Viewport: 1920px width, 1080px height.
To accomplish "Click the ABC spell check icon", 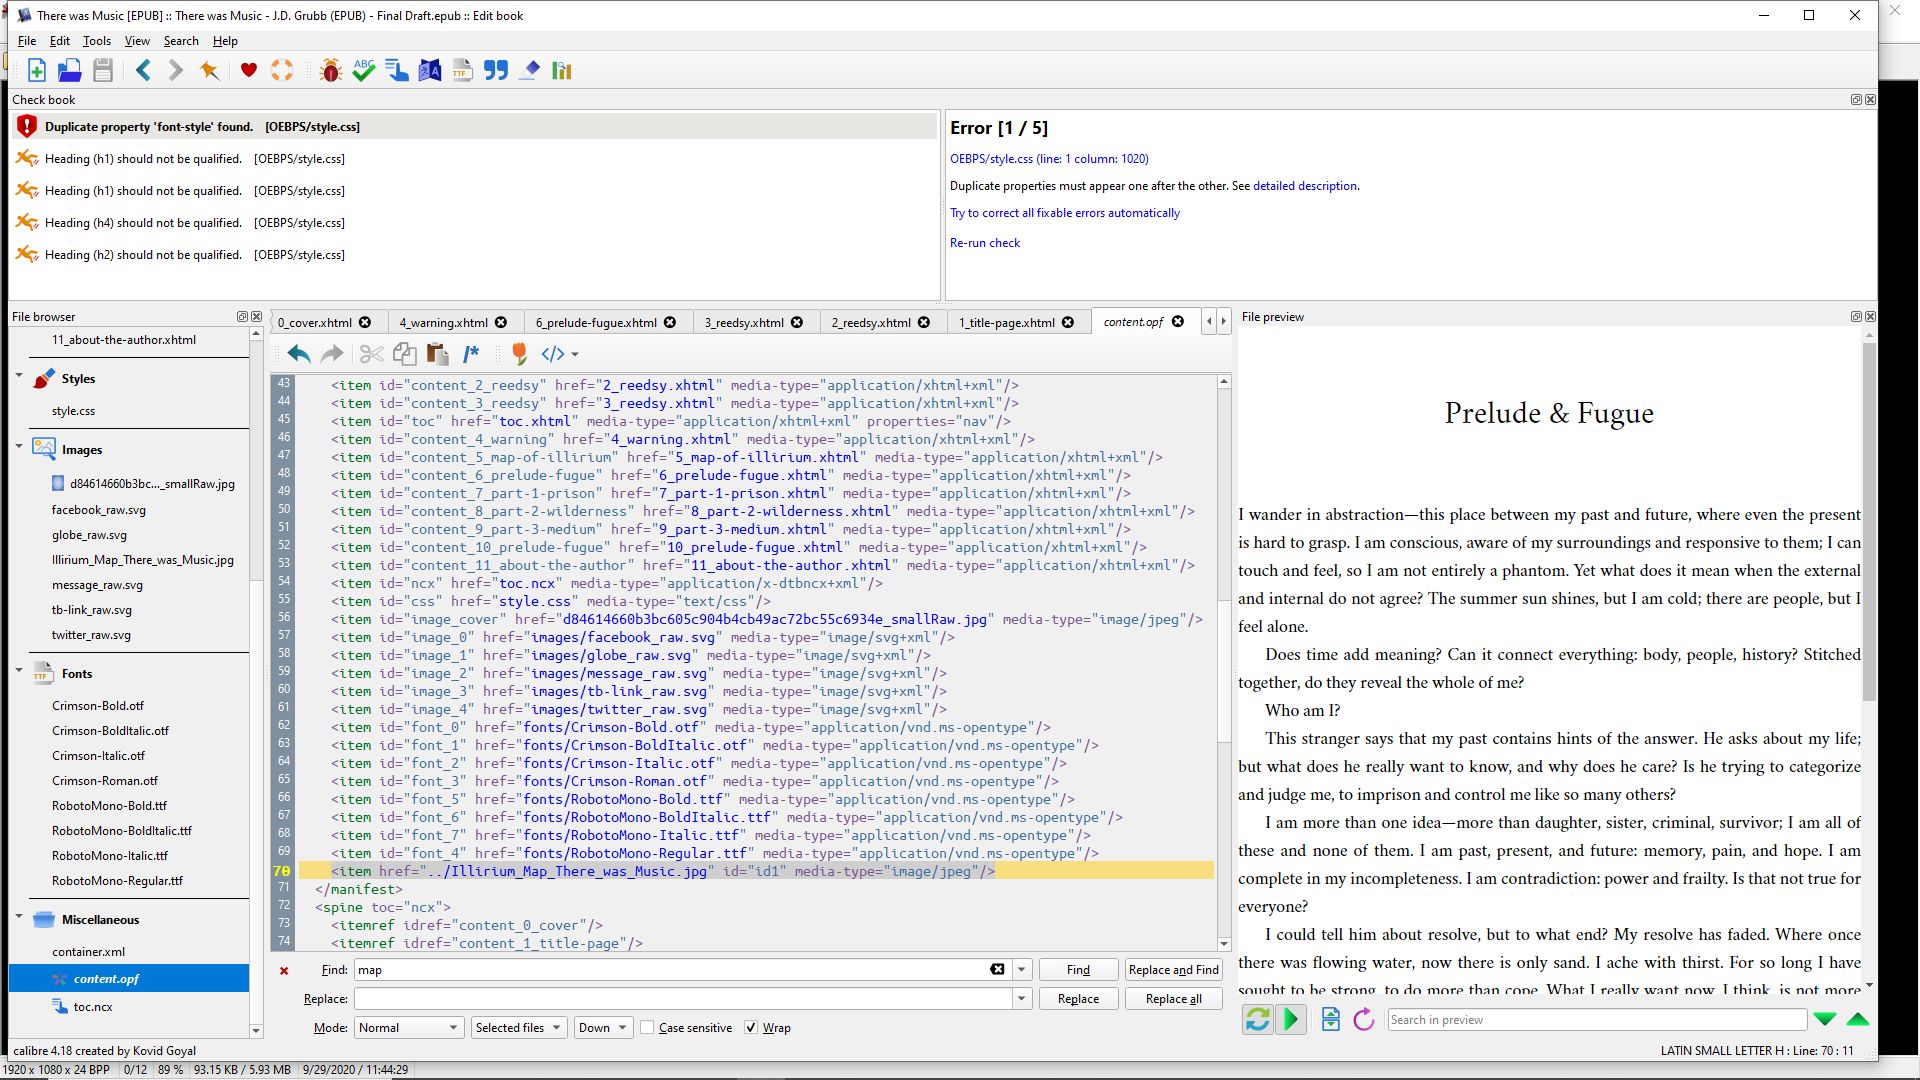I will tap(364, 70).
